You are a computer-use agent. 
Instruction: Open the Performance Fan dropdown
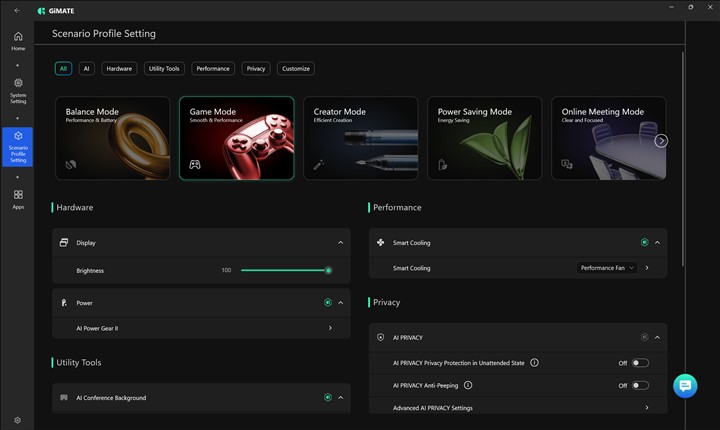[x=607, y=268]
